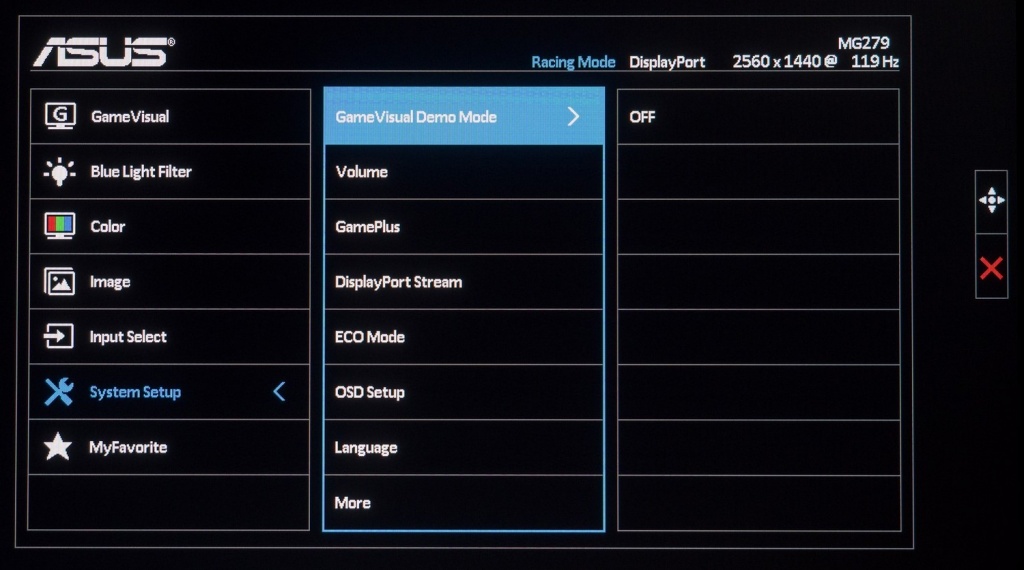
Task: Click the five-way navigation joystick icon
Action: (991, 200)
